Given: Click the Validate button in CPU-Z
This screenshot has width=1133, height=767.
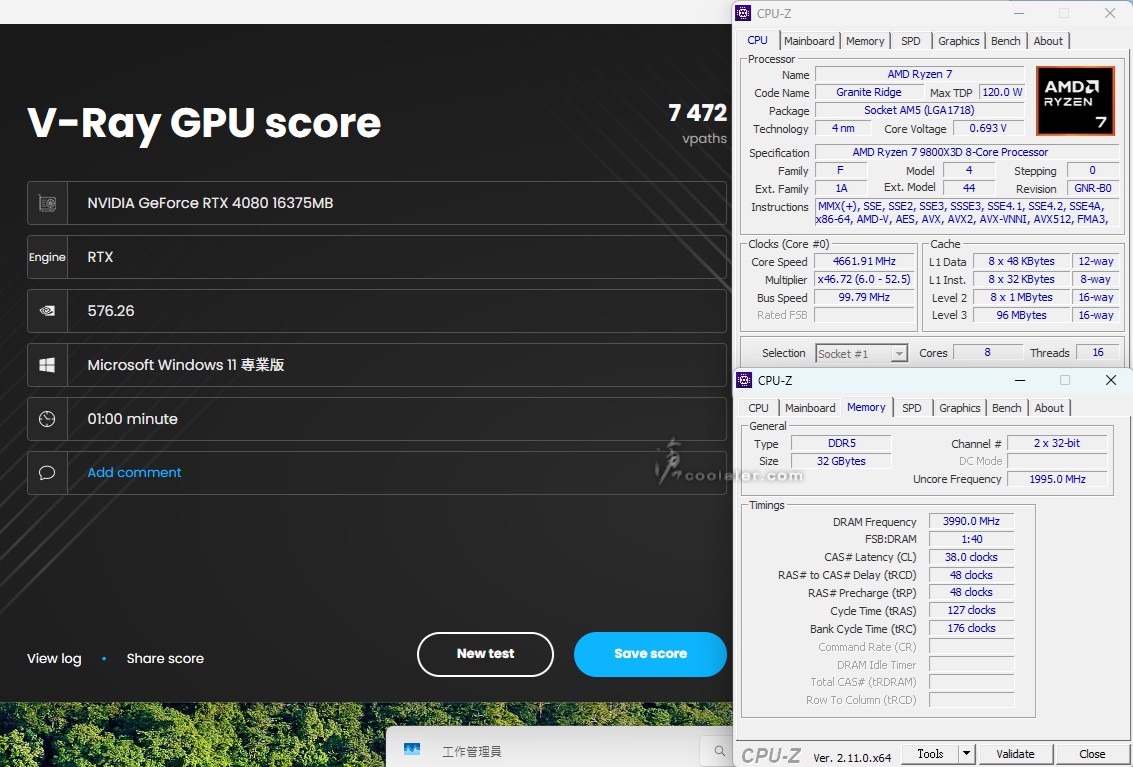Looking at the screenshot, I should click(x=1015, y=754).
